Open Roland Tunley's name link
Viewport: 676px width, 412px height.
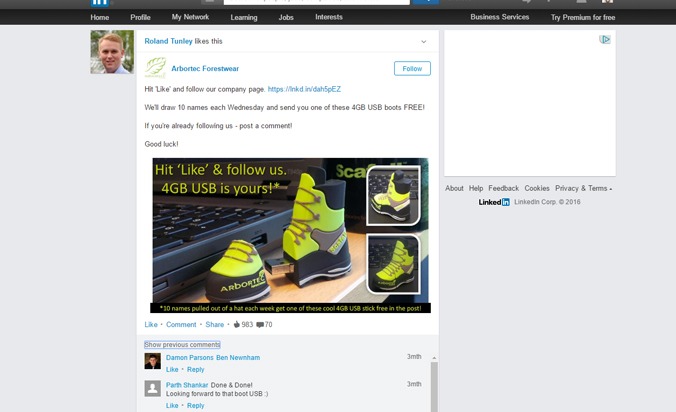click(168, 41)
